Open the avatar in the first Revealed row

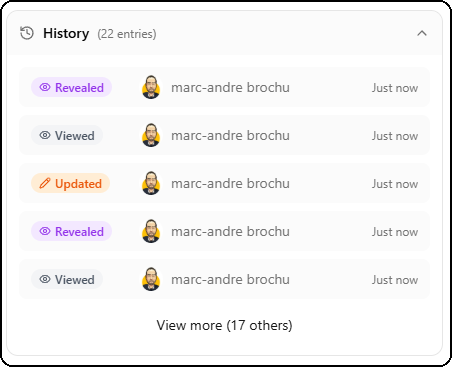(151, 87)
